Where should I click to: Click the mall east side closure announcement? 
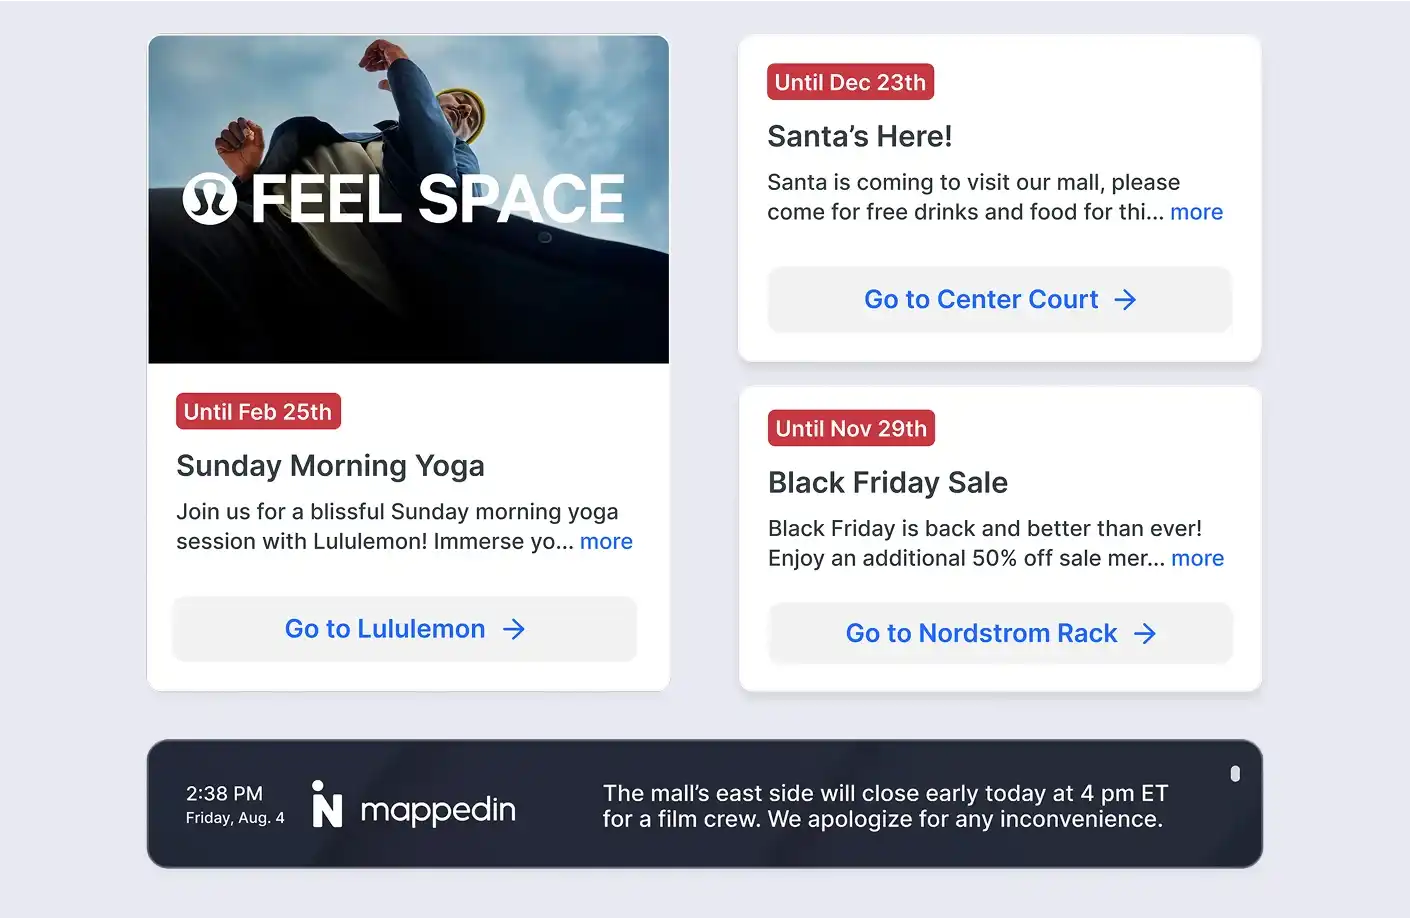pos(884,806)
